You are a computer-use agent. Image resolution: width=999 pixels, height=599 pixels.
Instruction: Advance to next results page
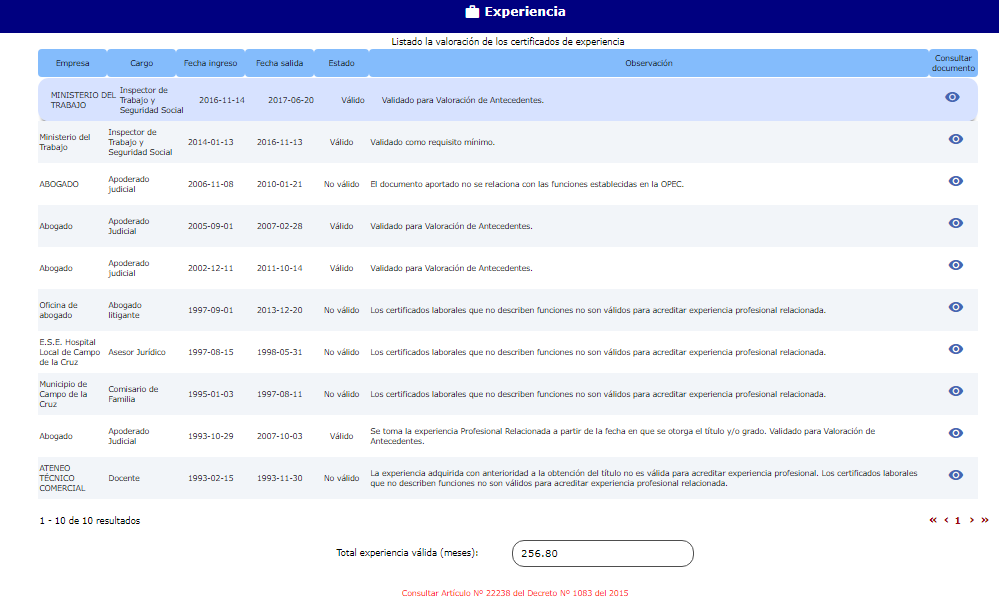[971, 520]
